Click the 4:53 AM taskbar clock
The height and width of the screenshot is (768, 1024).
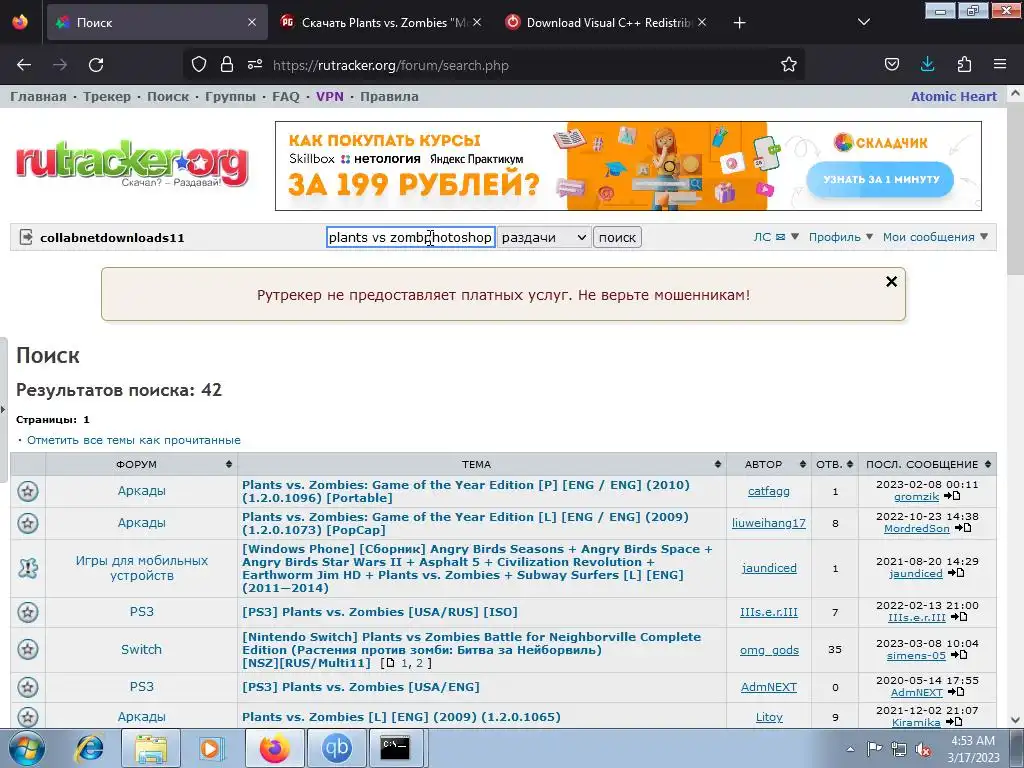pos(973,749)
